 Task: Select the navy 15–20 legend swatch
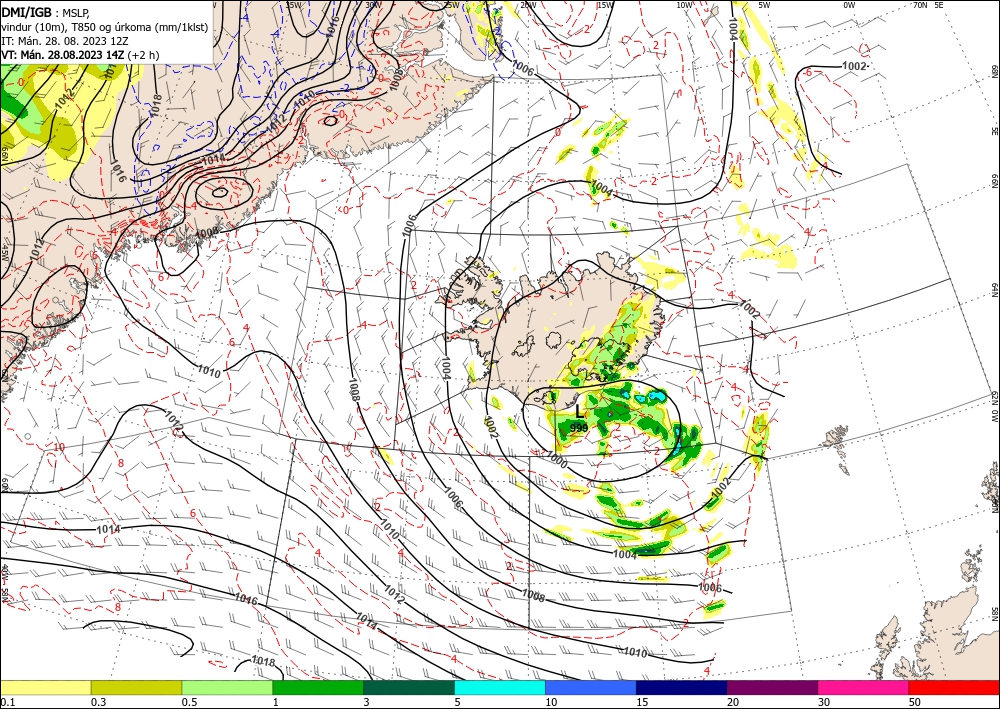click(x=682, y=687)
